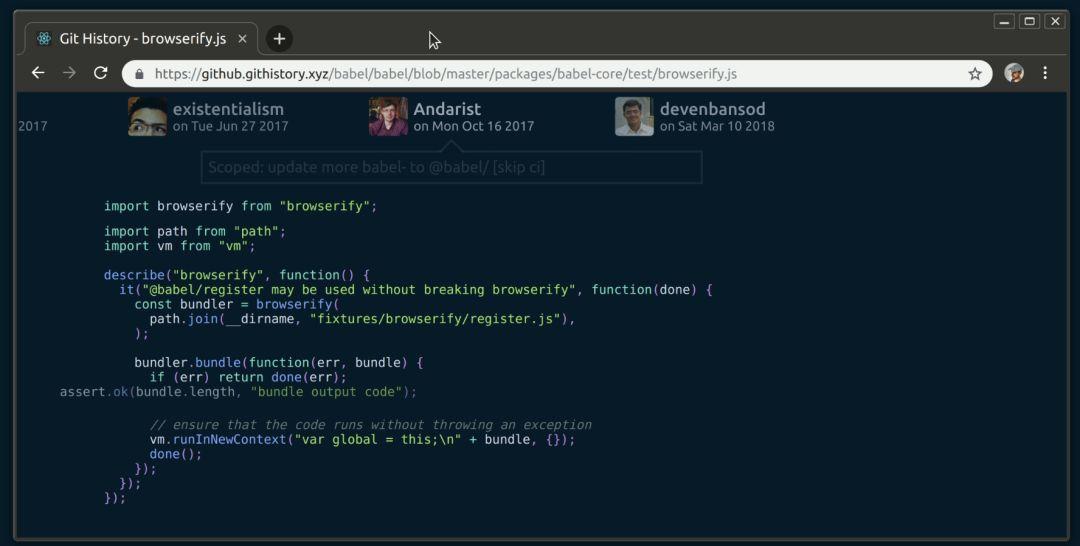The image size is (1080, 546).
Task: Click the date 'on Sat Mar 10 2018'
Action: click(717, 126)
